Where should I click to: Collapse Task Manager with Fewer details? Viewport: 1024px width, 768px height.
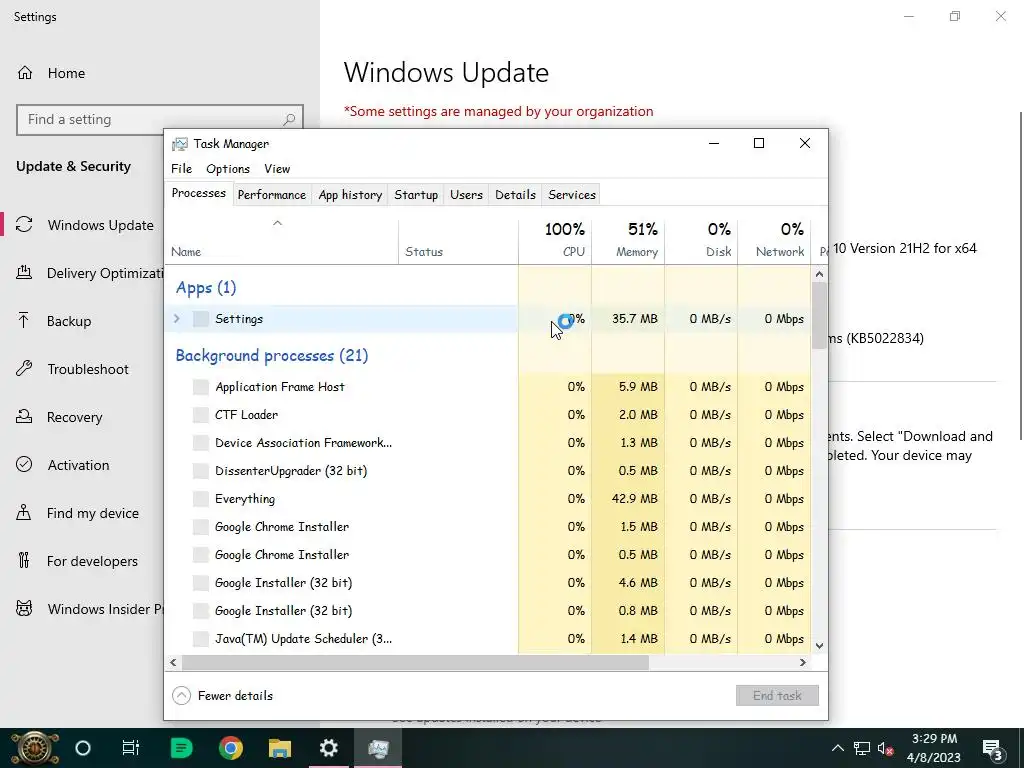point(223,696)
